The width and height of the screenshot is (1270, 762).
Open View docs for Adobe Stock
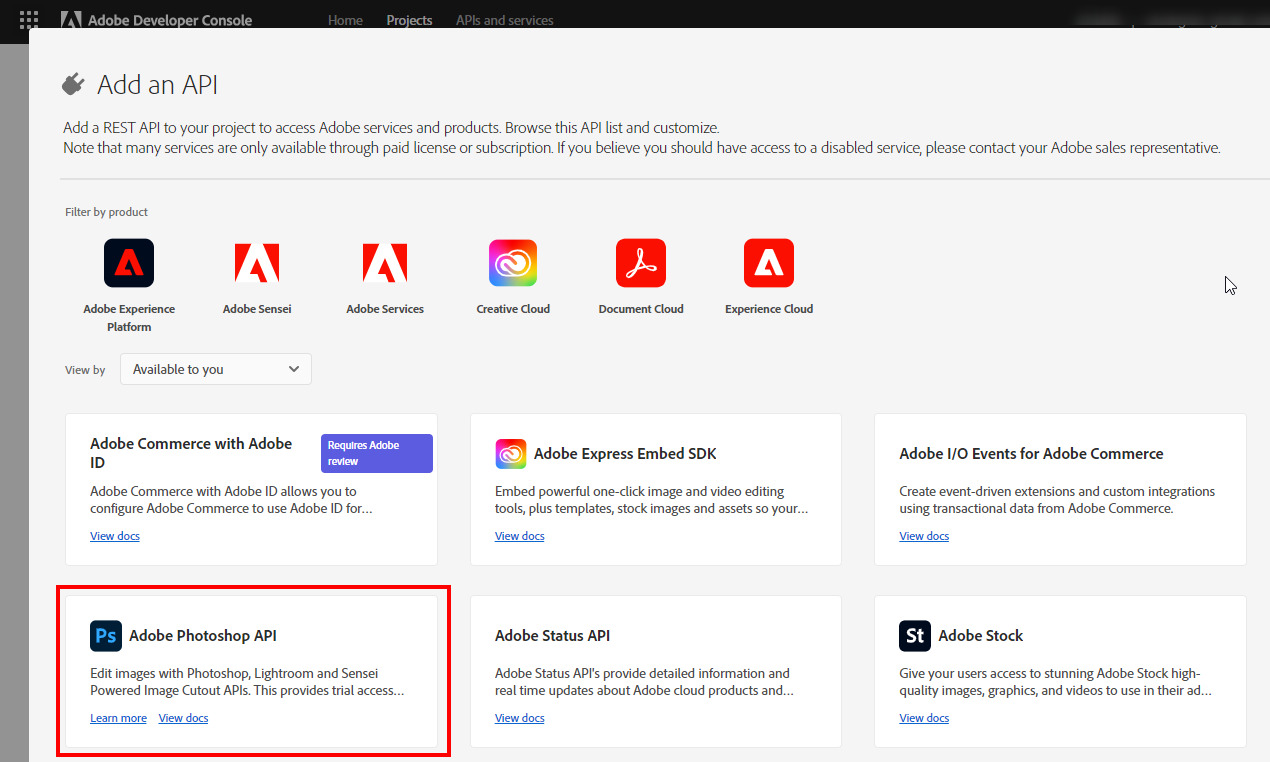pyautogui.click(x=924, y=718)
